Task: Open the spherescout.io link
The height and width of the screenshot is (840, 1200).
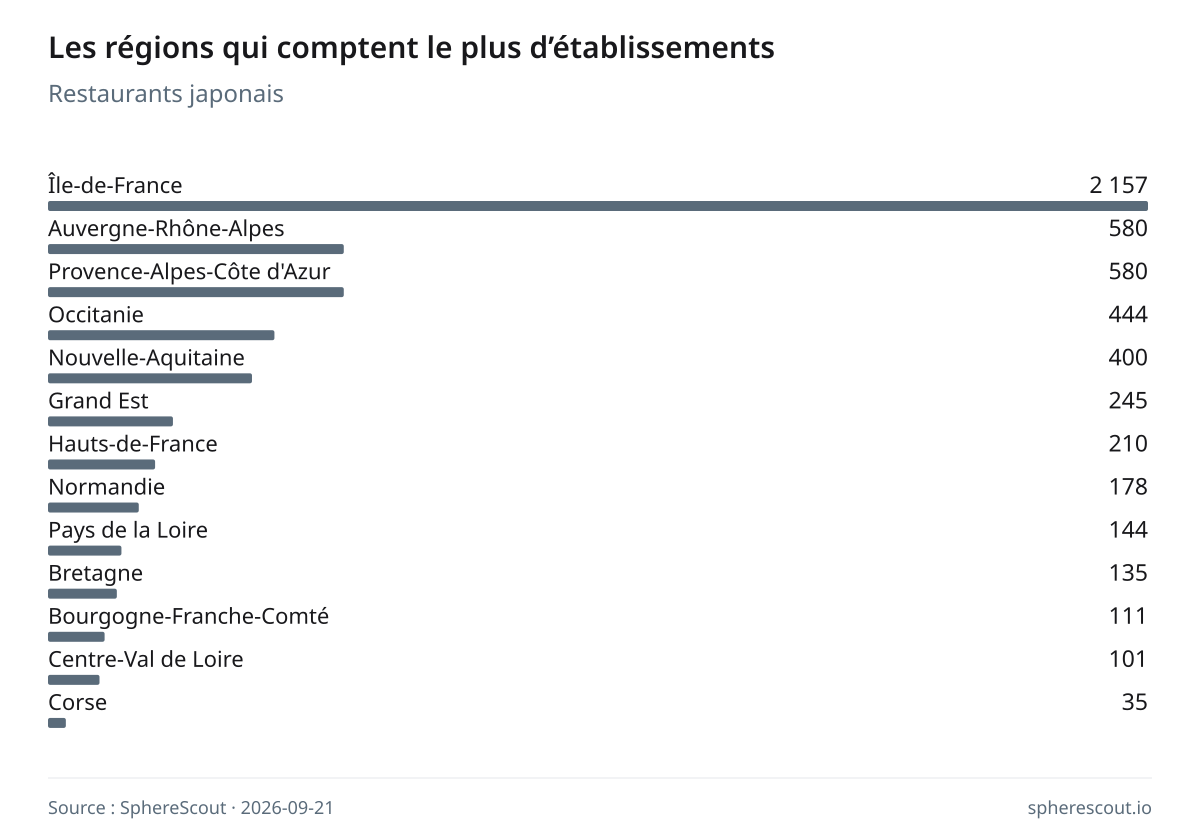Action: [1089, 808]
